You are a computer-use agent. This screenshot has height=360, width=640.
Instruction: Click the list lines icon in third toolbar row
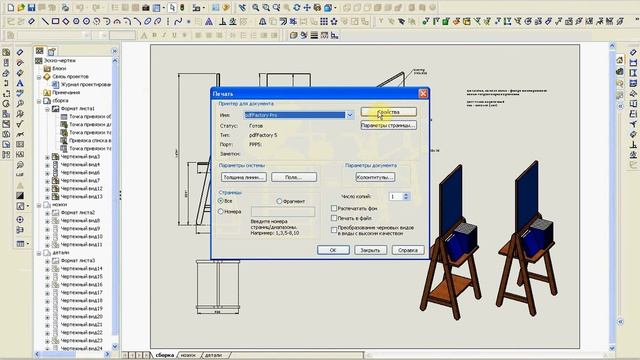point(314,36)
